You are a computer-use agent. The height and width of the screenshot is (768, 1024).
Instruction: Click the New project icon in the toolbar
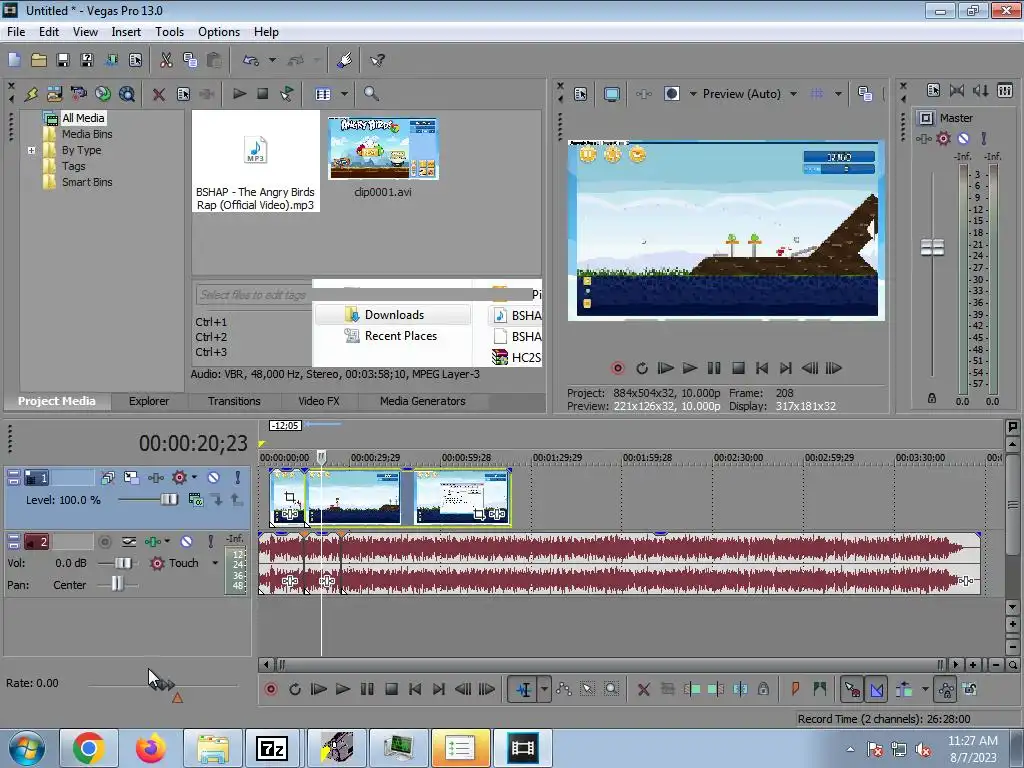(x=14, y=60)
